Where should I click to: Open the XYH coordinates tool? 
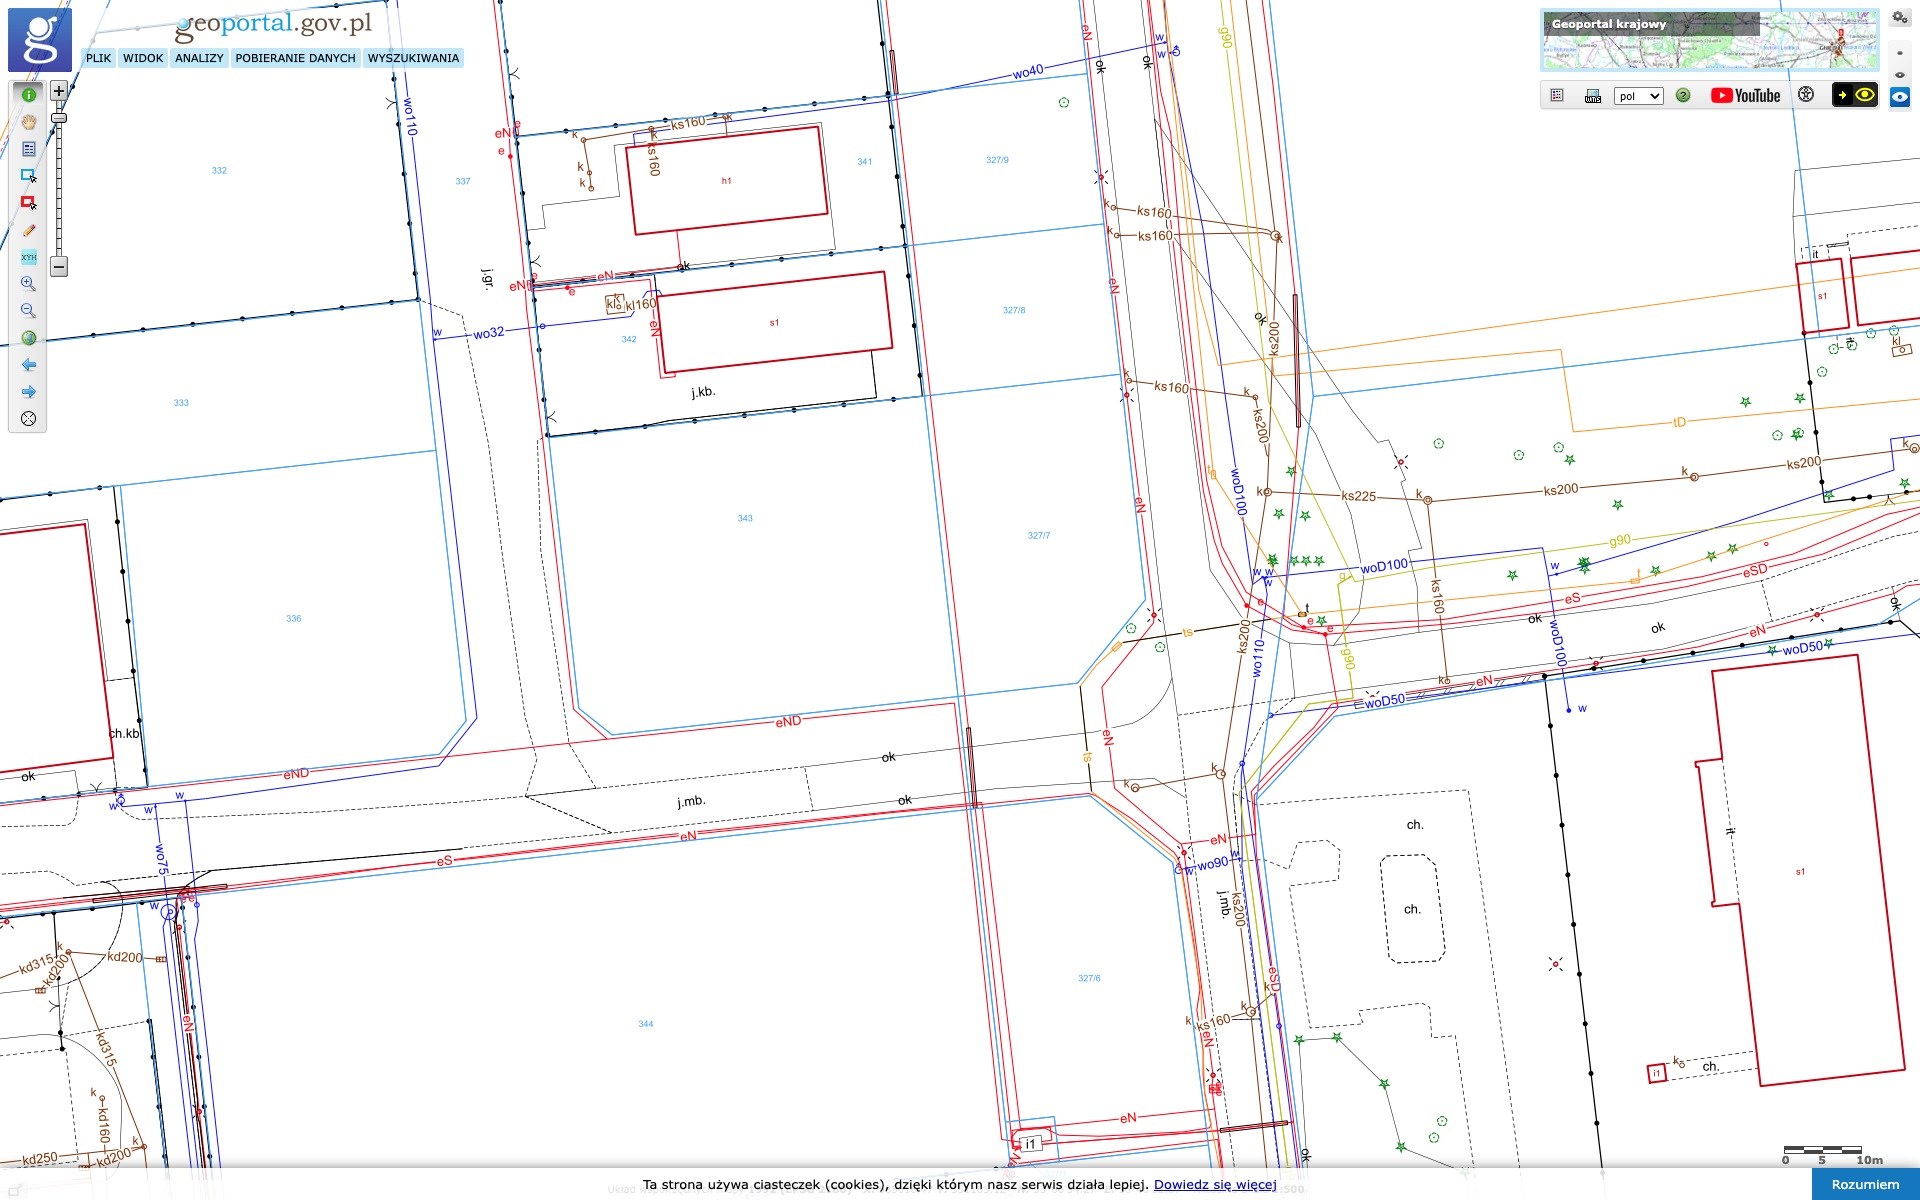(x=28, y=257)
